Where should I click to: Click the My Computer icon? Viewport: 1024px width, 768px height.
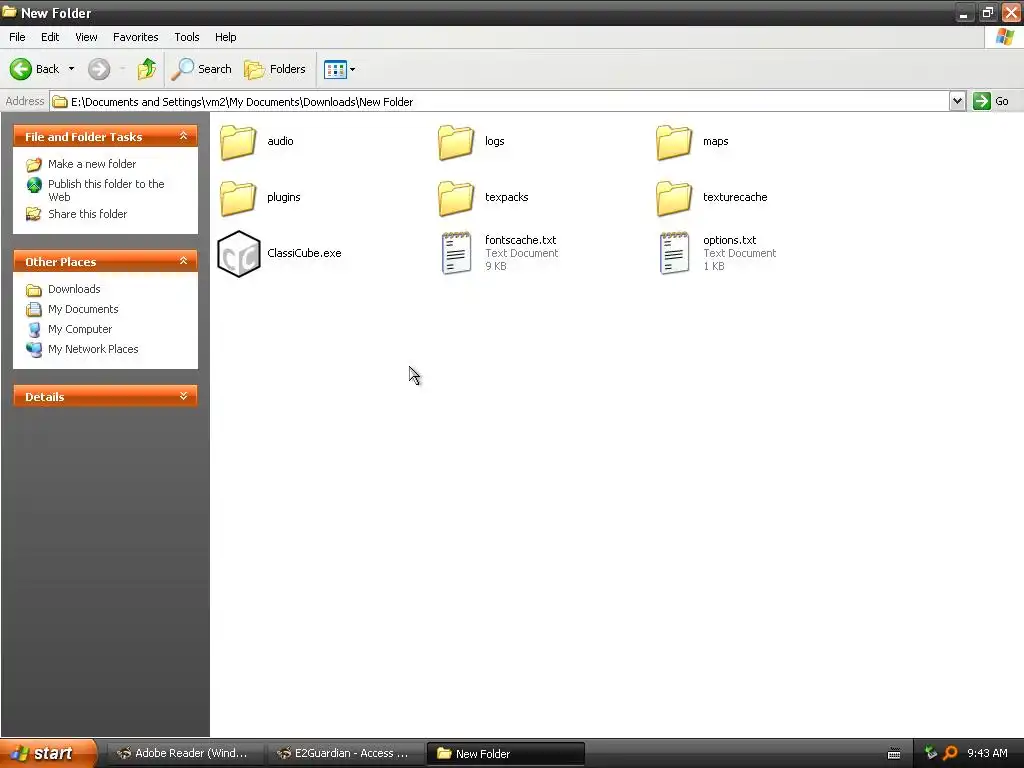point(34,330)
